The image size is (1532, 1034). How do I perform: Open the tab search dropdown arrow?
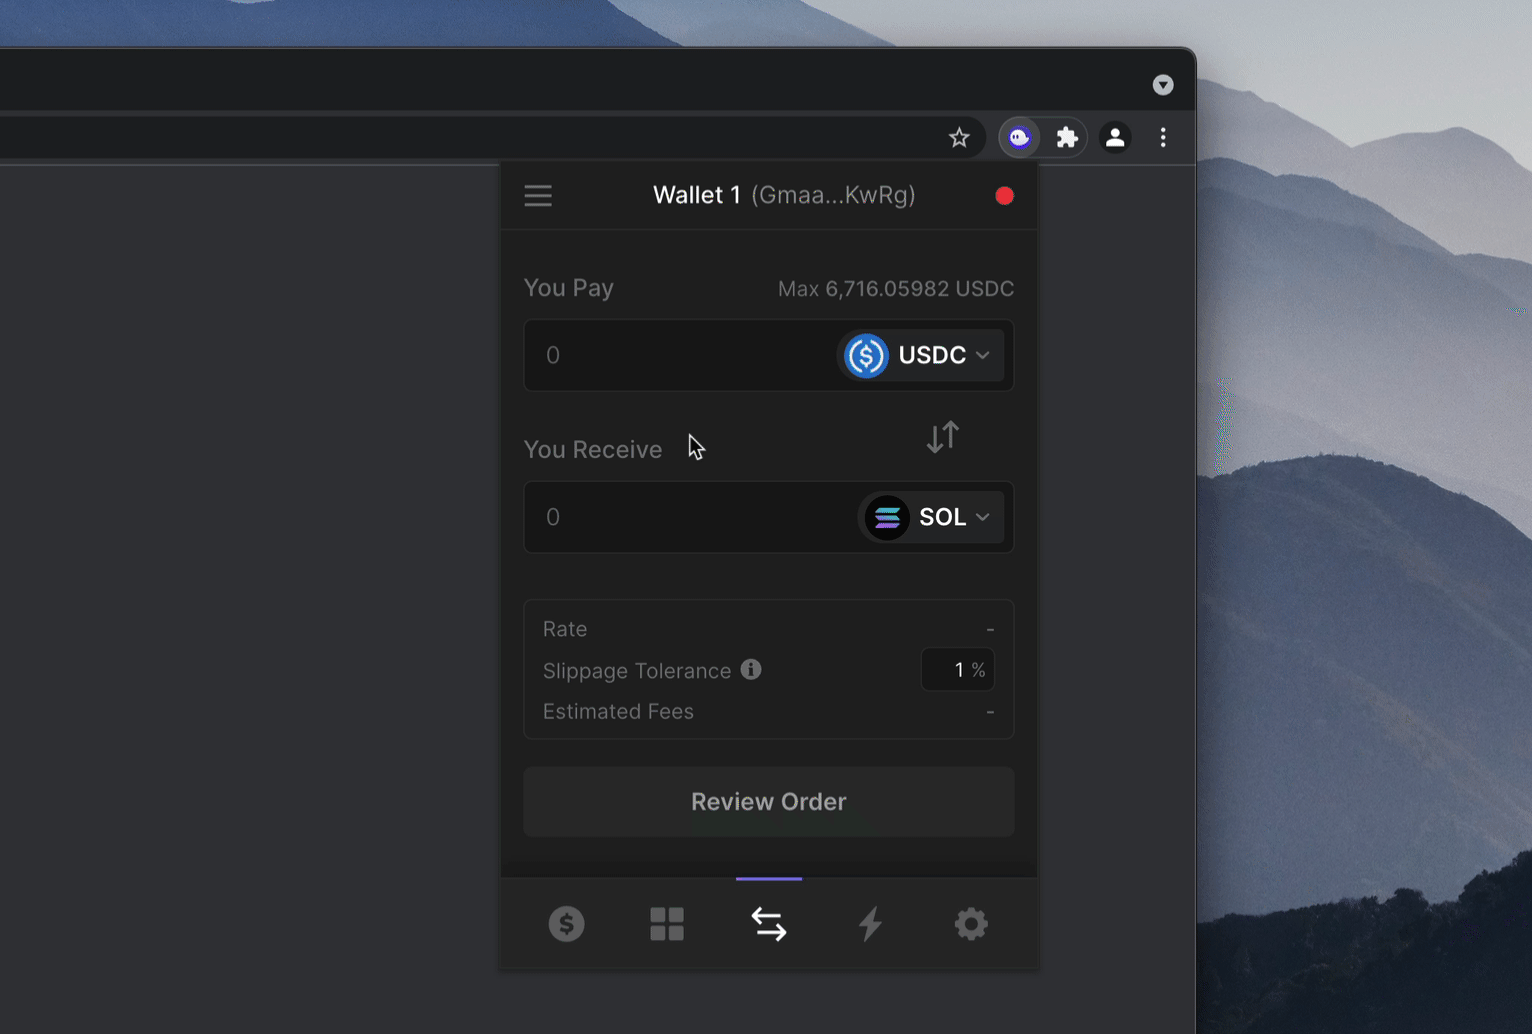tap(1162, 85)
